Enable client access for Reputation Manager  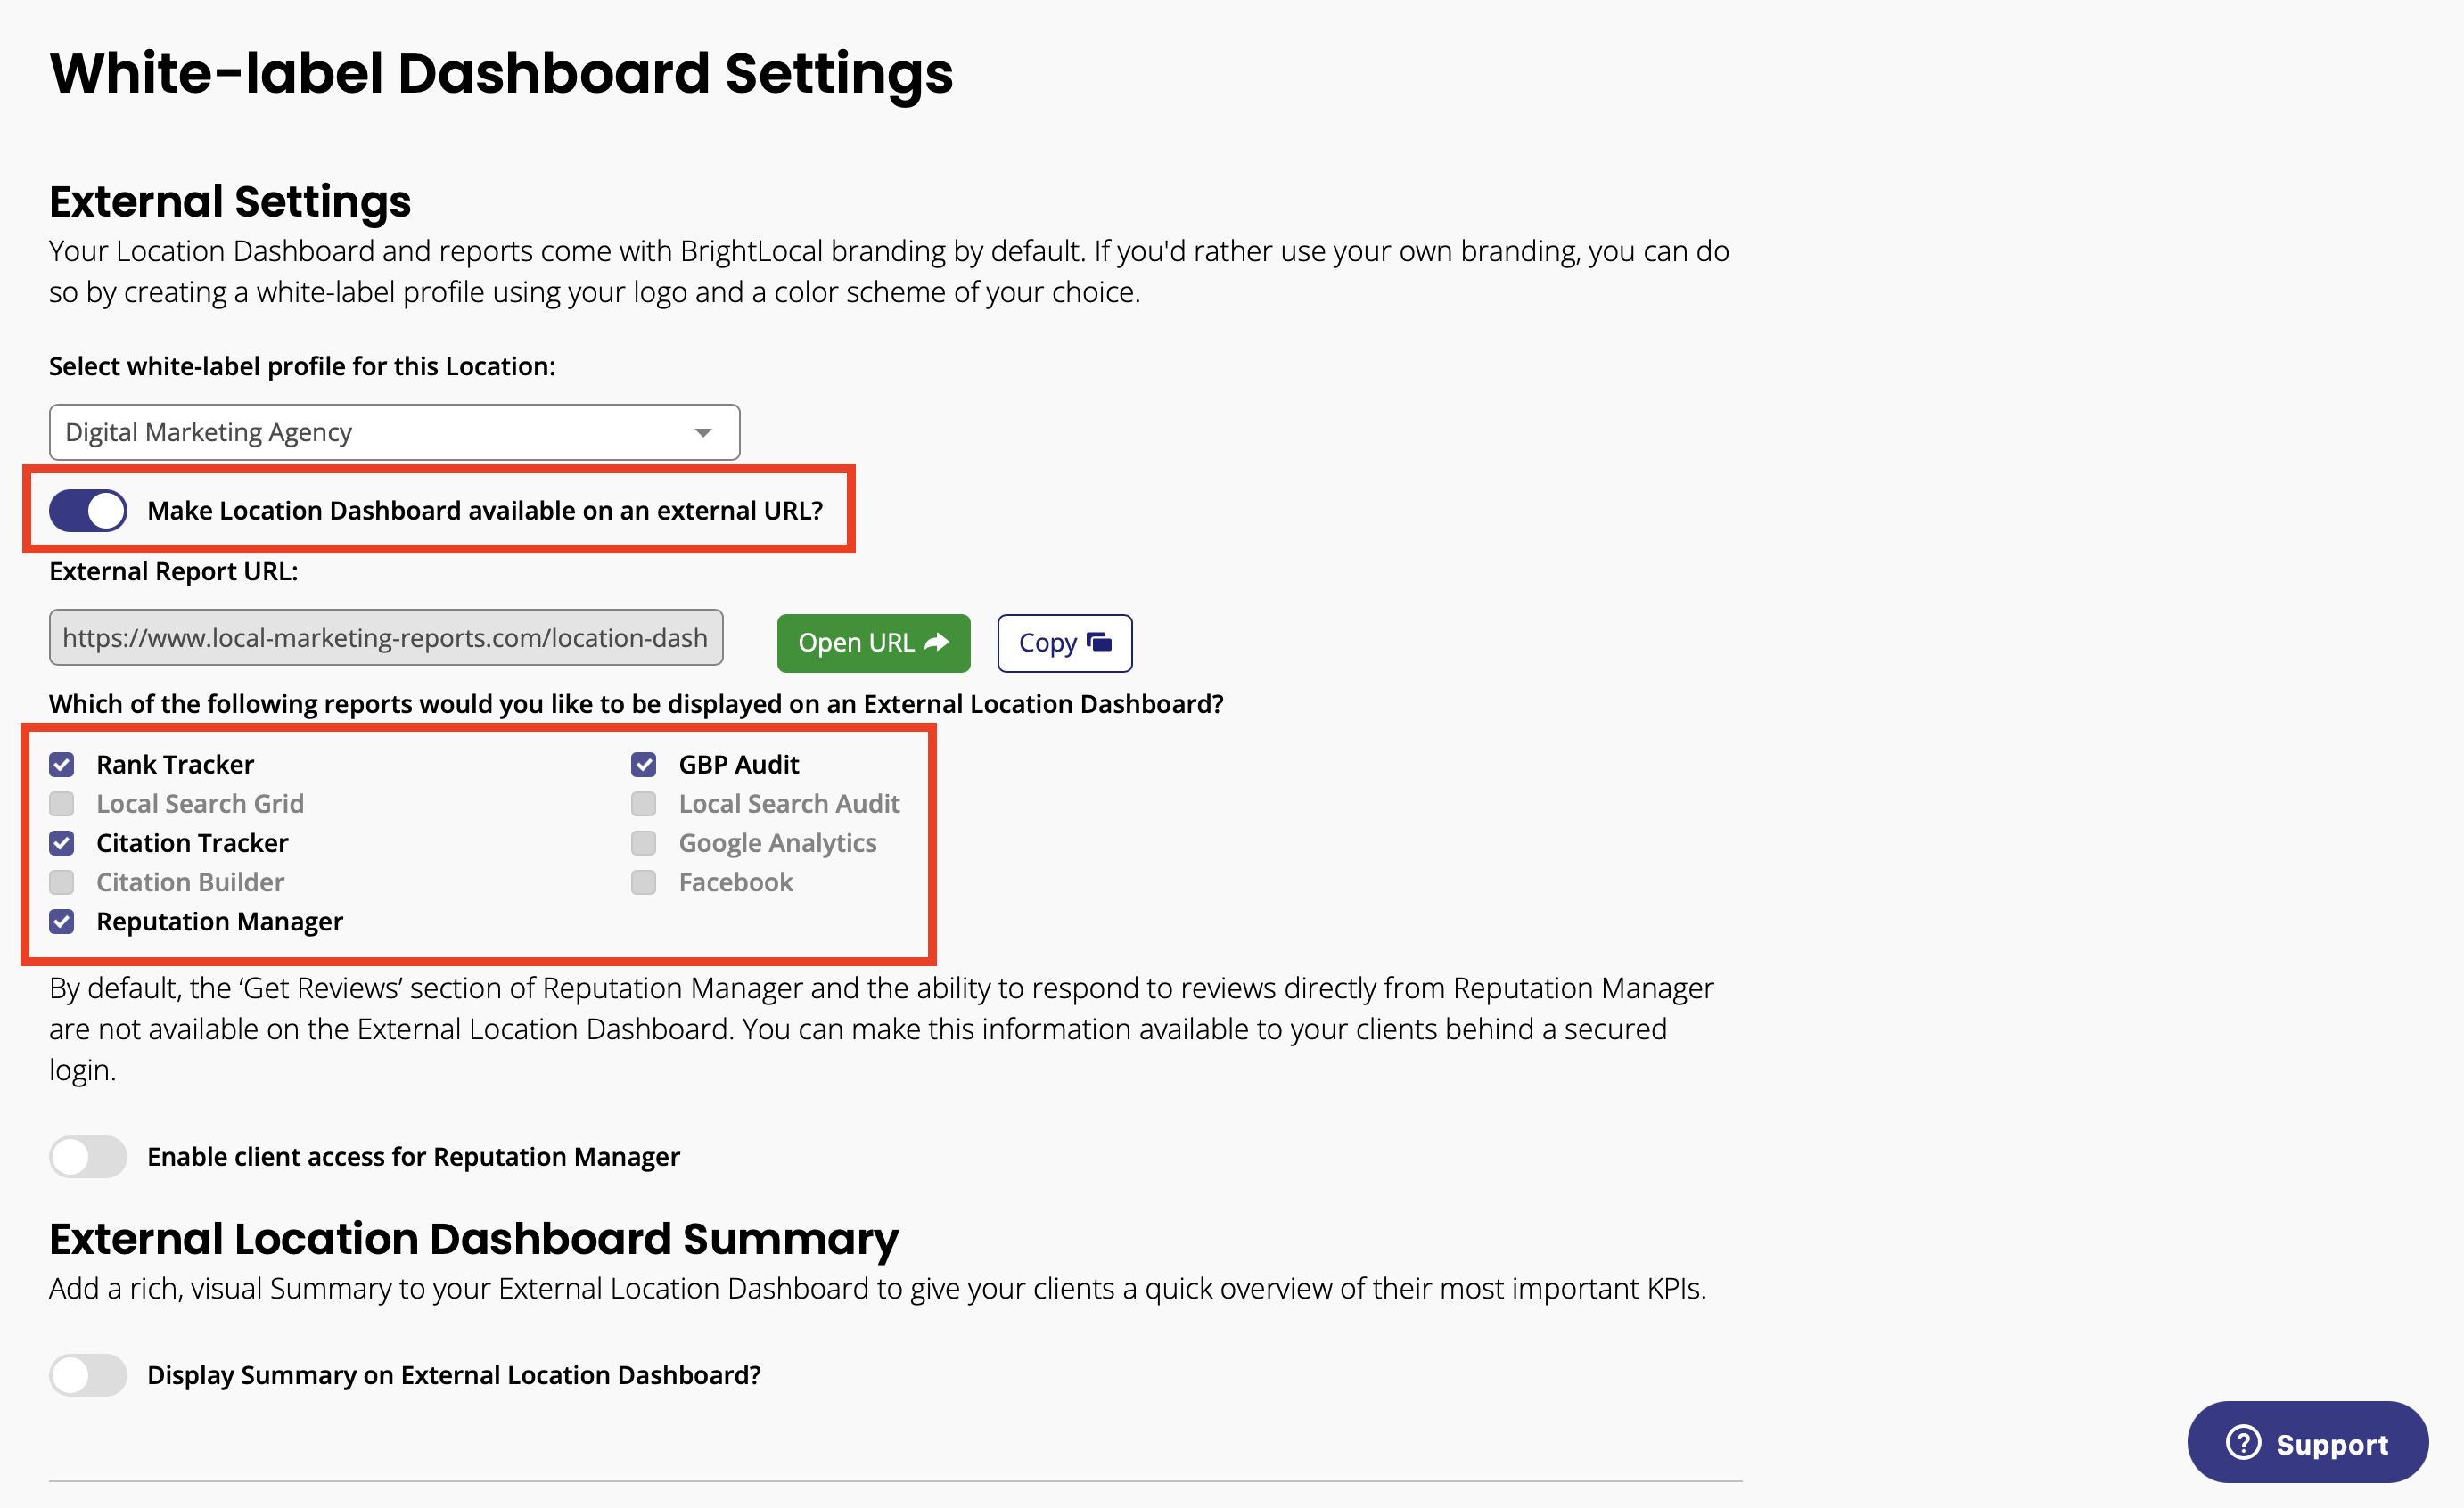click(x=88, y=1156)
